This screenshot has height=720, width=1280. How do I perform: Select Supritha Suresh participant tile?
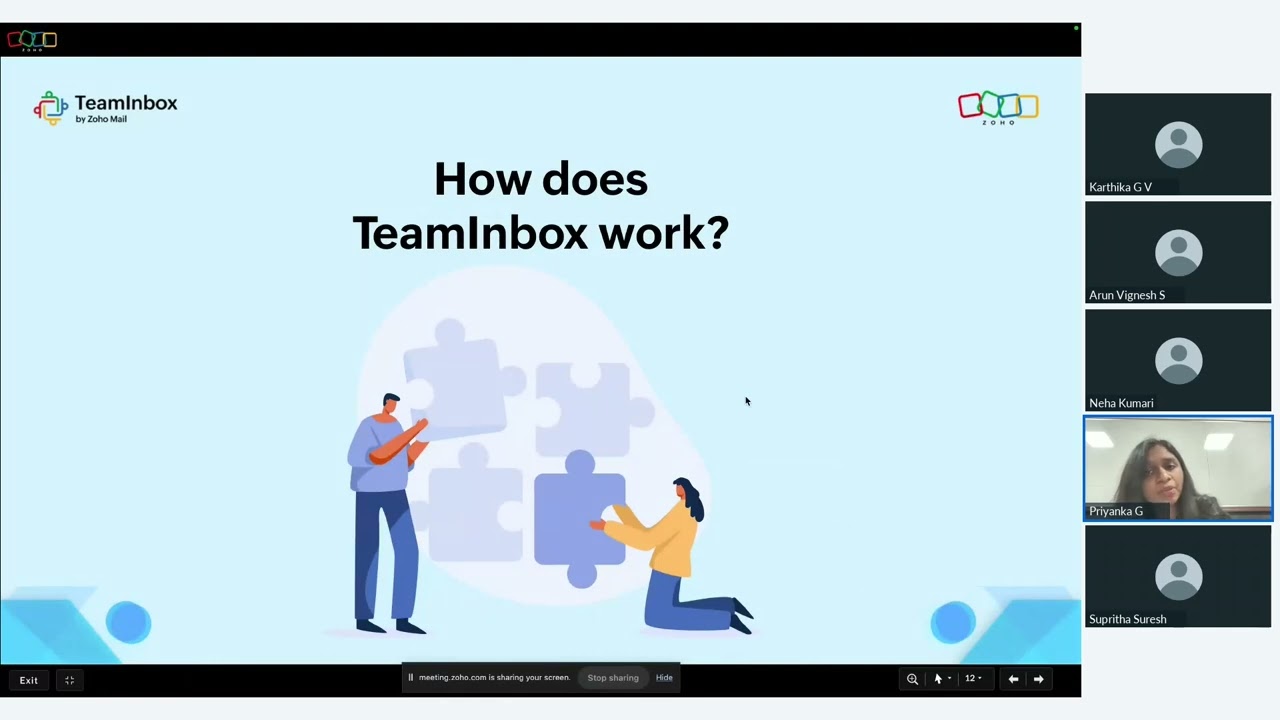click(1178, 576)
